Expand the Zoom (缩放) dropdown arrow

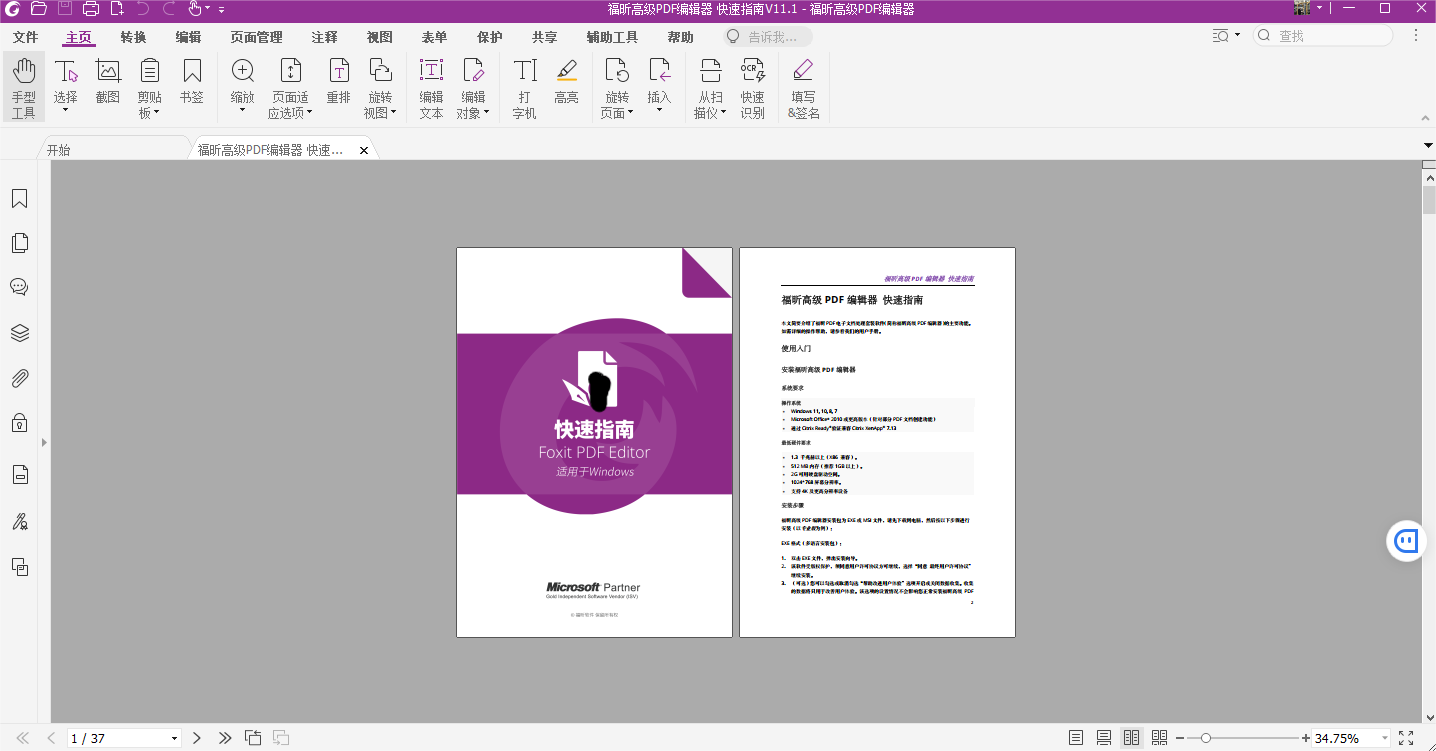pos(242,110)
